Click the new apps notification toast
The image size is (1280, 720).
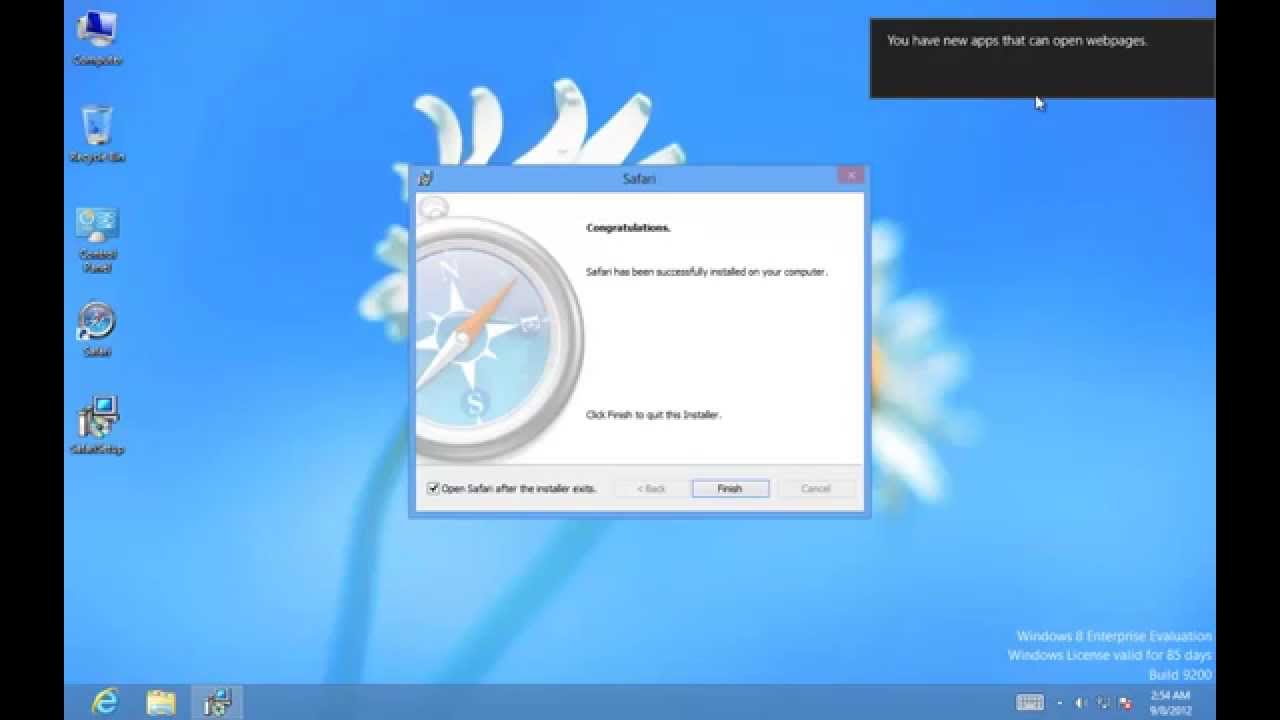pyautogui.click(x=1042, y=58)
